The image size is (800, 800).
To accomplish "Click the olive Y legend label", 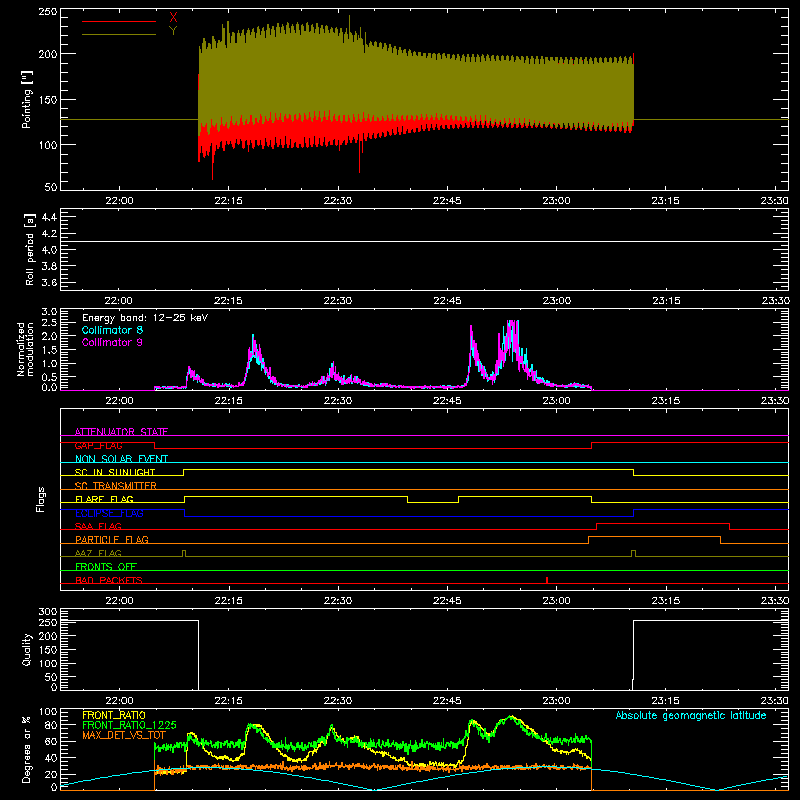I will click(173, 31).
